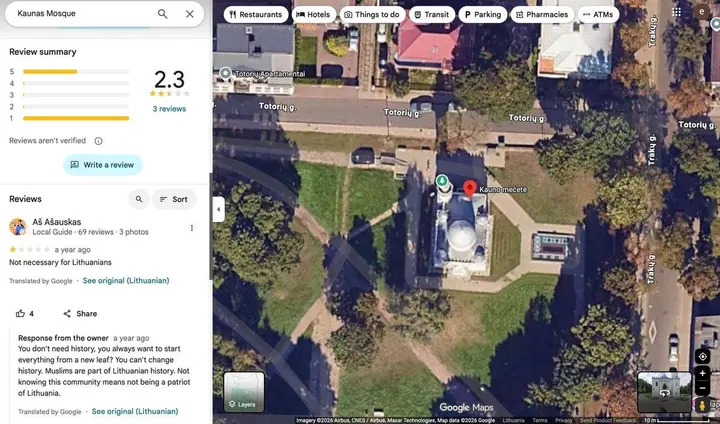
Task: Center map on your location
Action: pyautogui.click(x=702, y=356)
